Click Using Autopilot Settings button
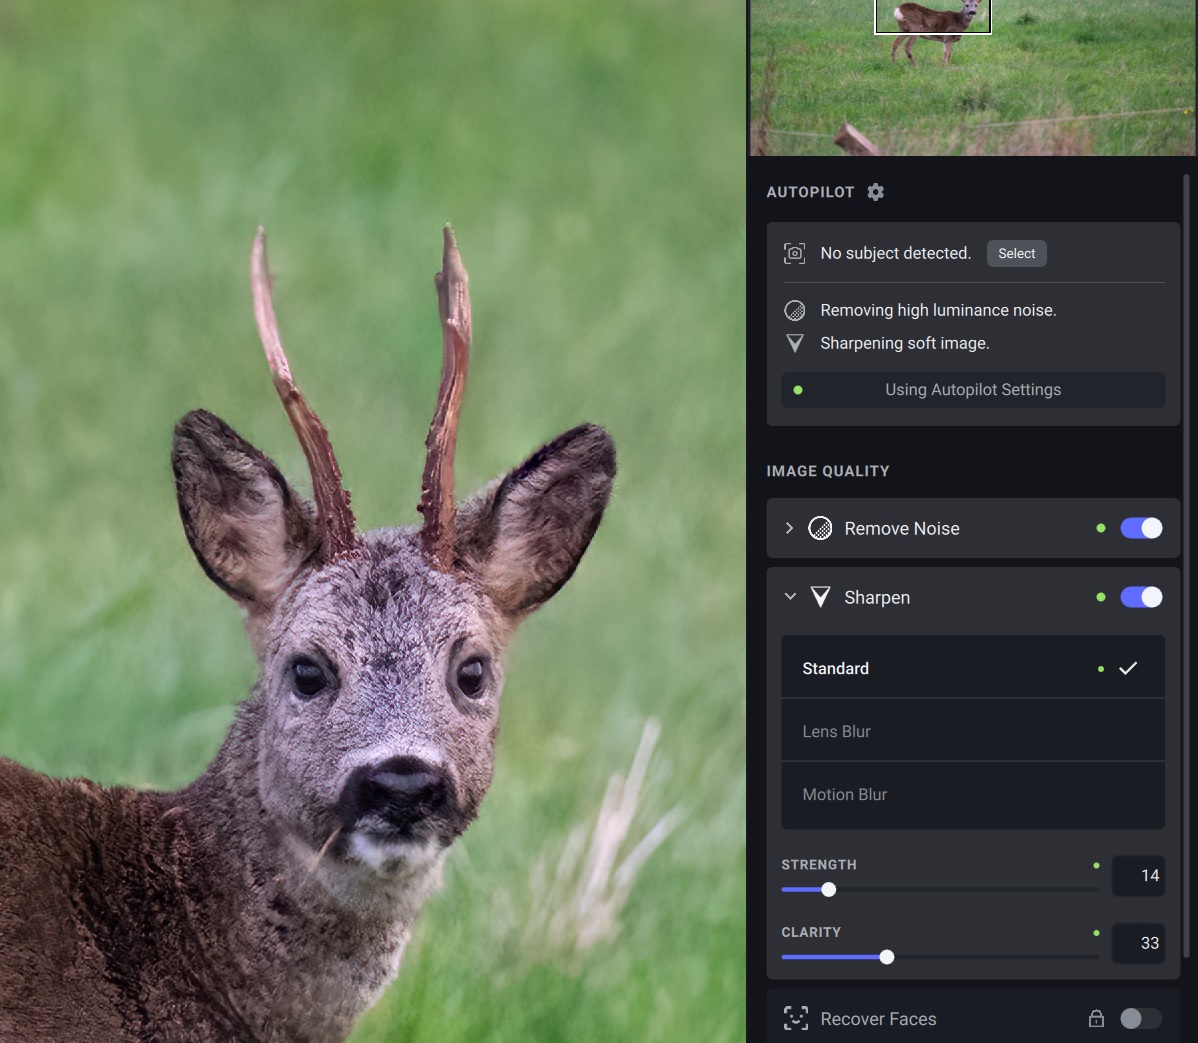 pyautogui.click(x=972, y=390)
